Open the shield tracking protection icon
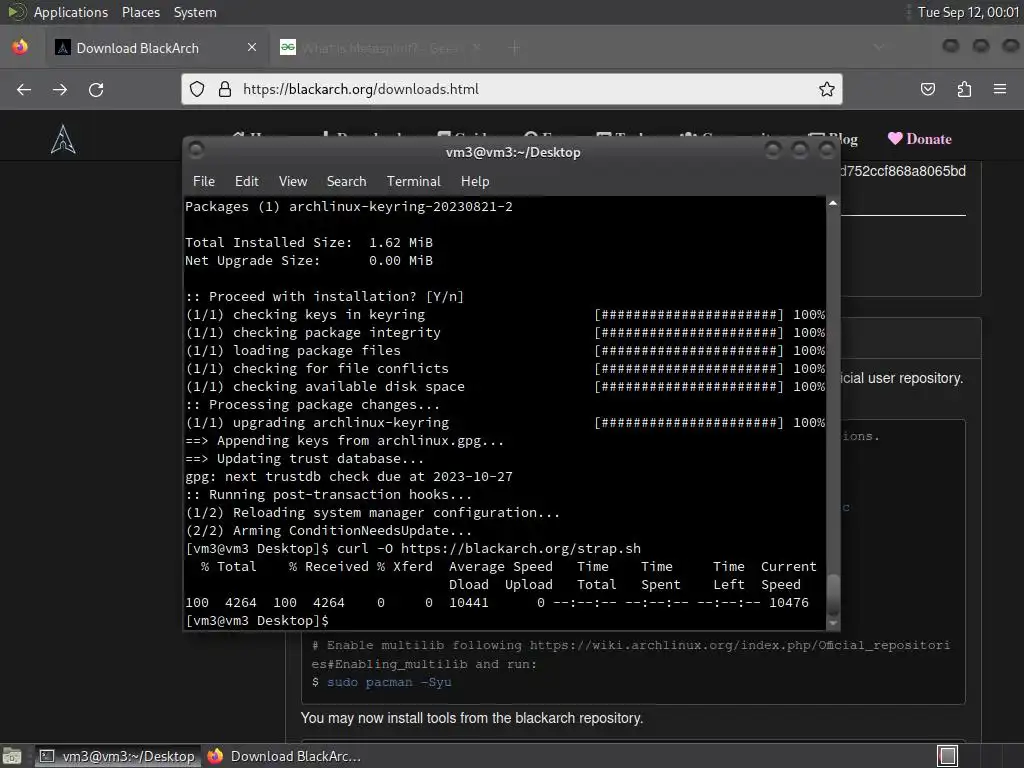 pos(197,89)
